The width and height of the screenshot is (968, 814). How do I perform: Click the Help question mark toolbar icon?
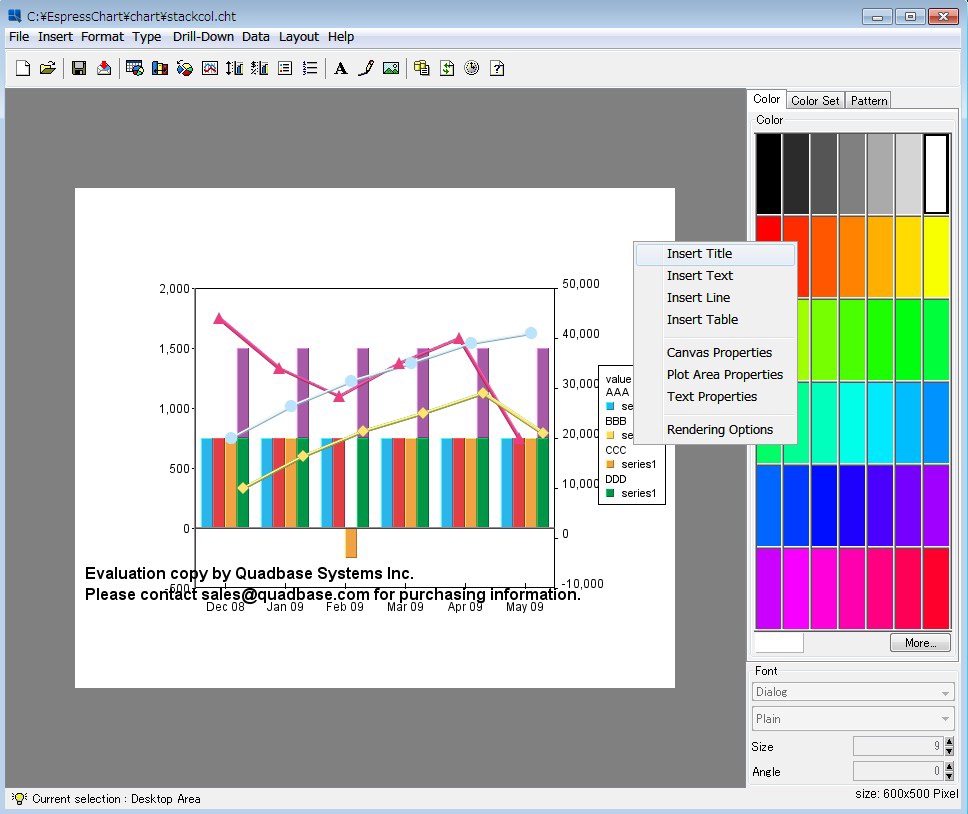point(497,68)
